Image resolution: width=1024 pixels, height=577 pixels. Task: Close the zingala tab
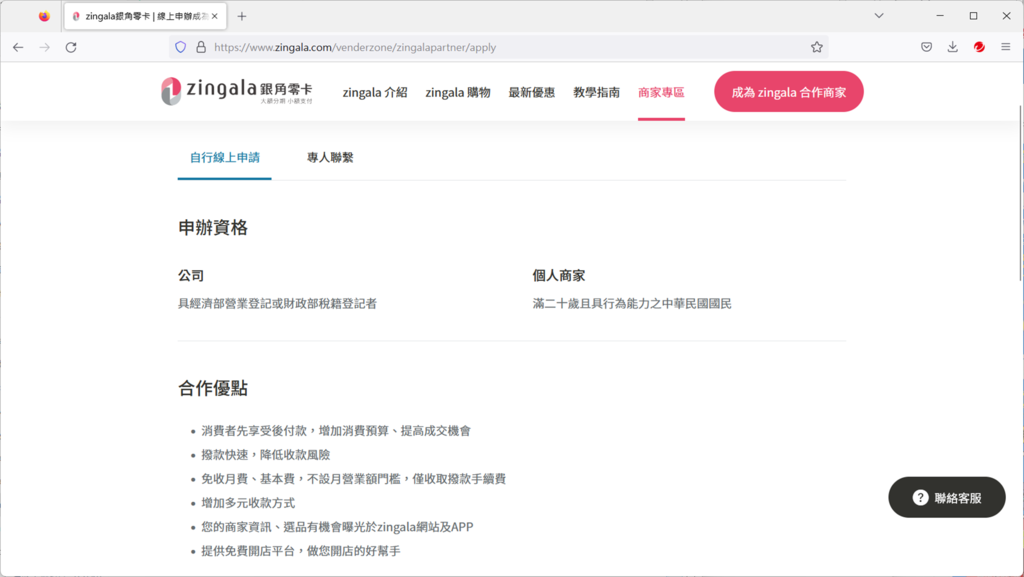point(215,16)
